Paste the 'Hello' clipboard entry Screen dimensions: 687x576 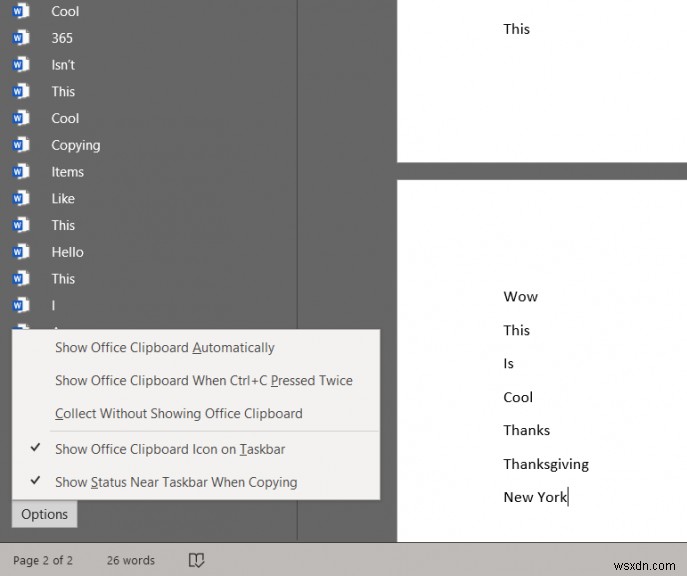[67, 252]
